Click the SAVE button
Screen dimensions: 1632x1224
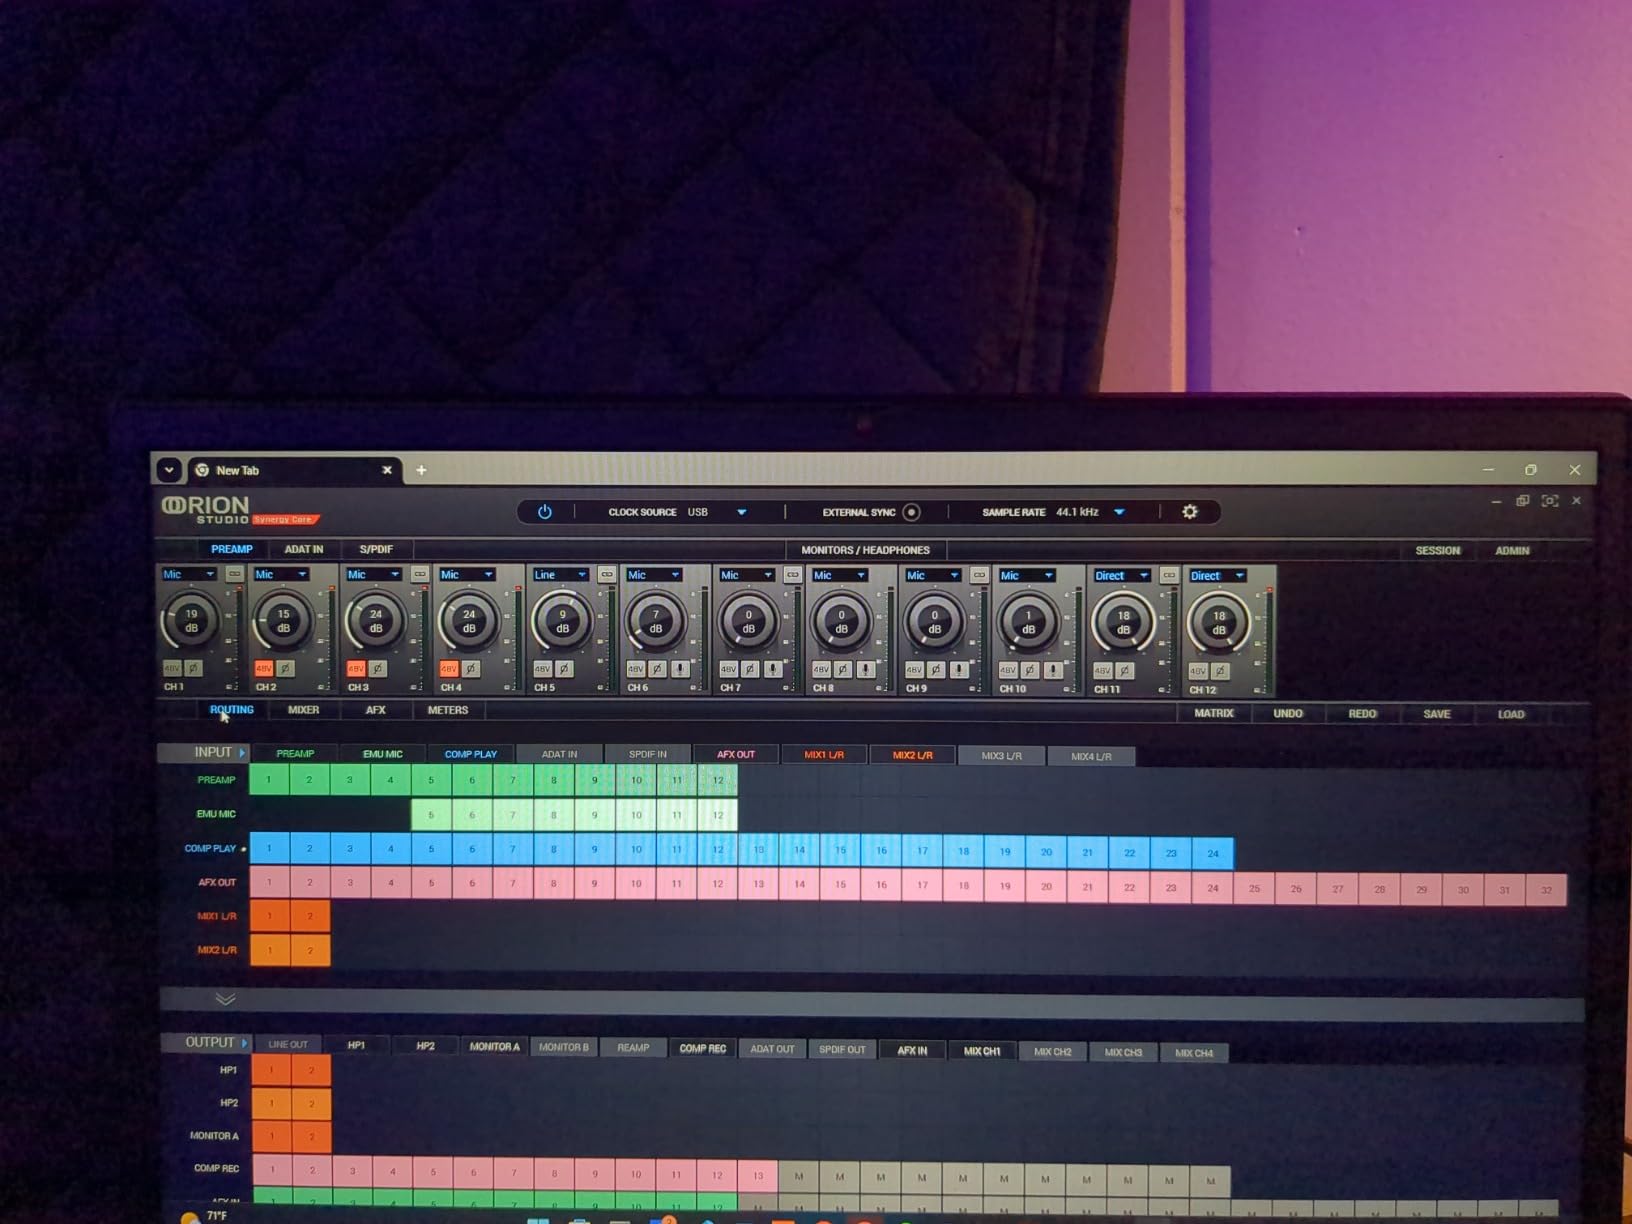[x=1437, y=714]
